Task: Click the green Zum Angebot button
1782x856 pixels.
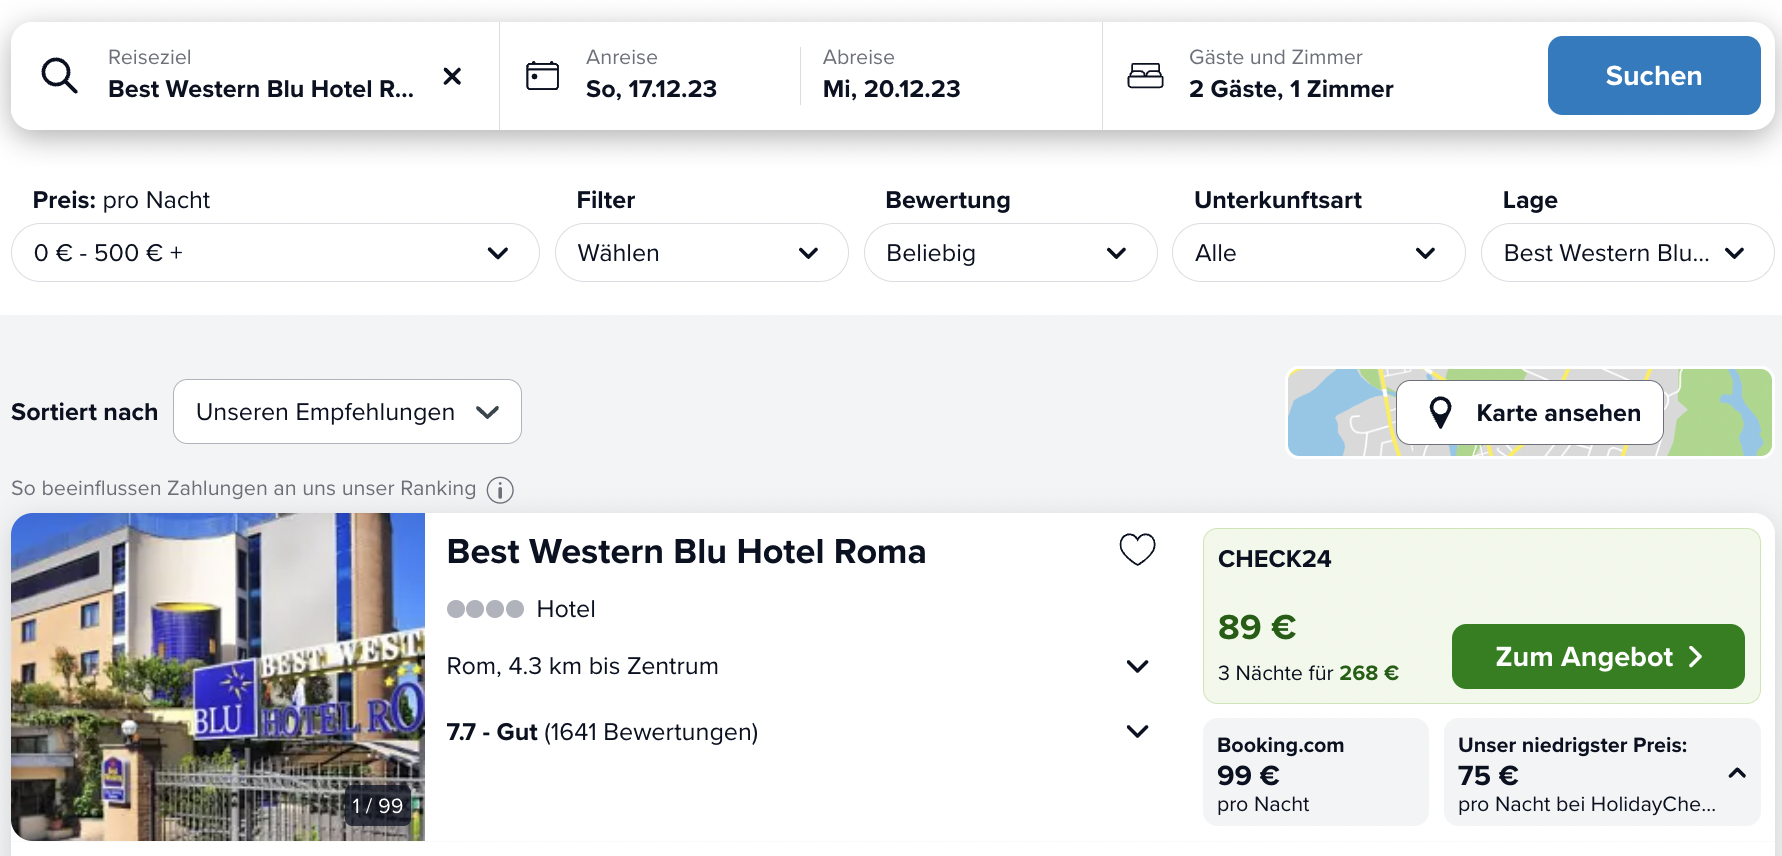Action: pos(1598,656)
